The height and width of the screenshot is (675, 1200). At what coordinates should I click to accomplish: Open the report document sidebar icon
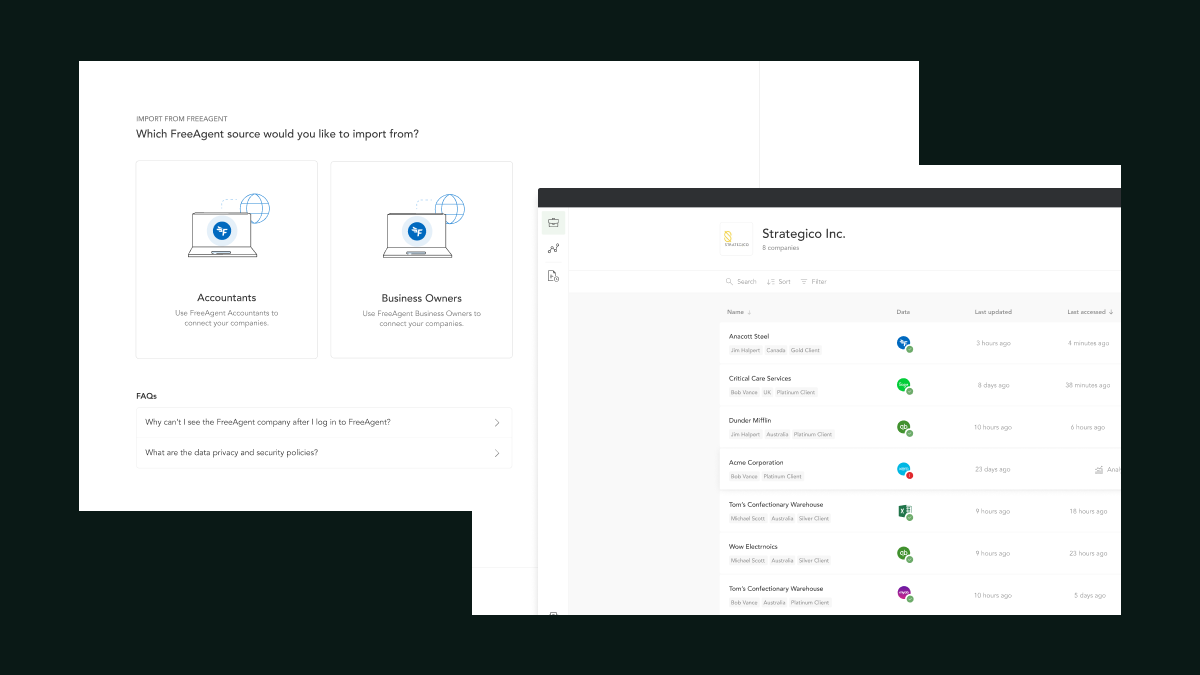(x=553, y=276)
